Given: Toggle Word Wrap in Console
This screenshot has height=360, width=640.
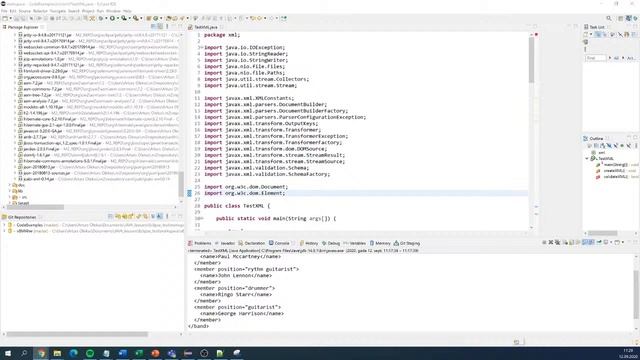Looking at the screenshot, I should [578, 242].
